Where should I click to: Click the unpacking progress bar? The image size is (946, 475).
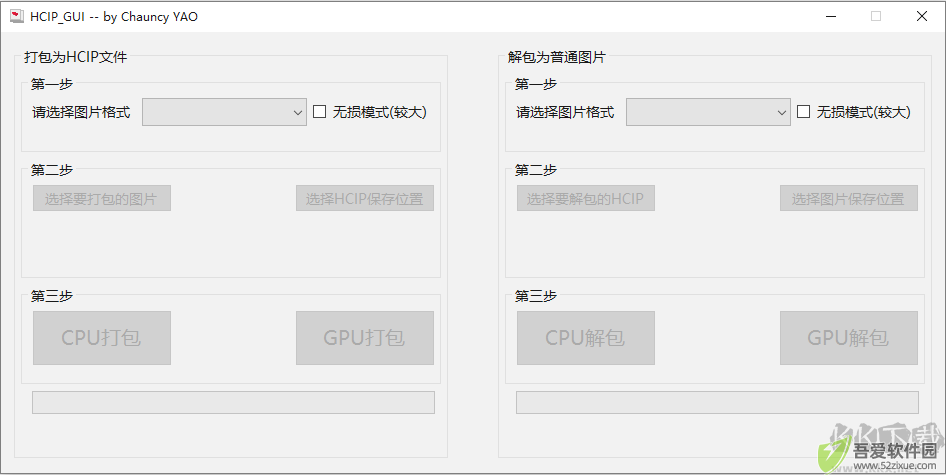[x=717, y=403]
